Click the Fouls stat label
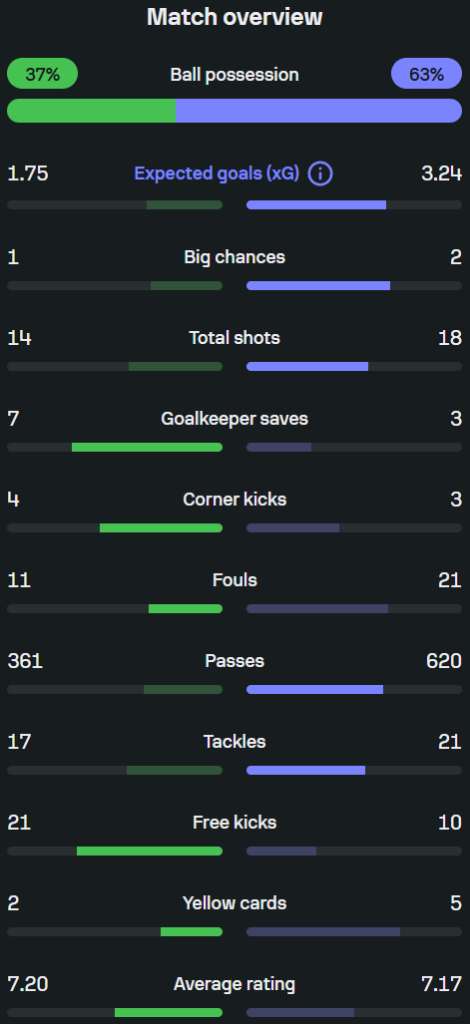 click(x=234, y=580)
